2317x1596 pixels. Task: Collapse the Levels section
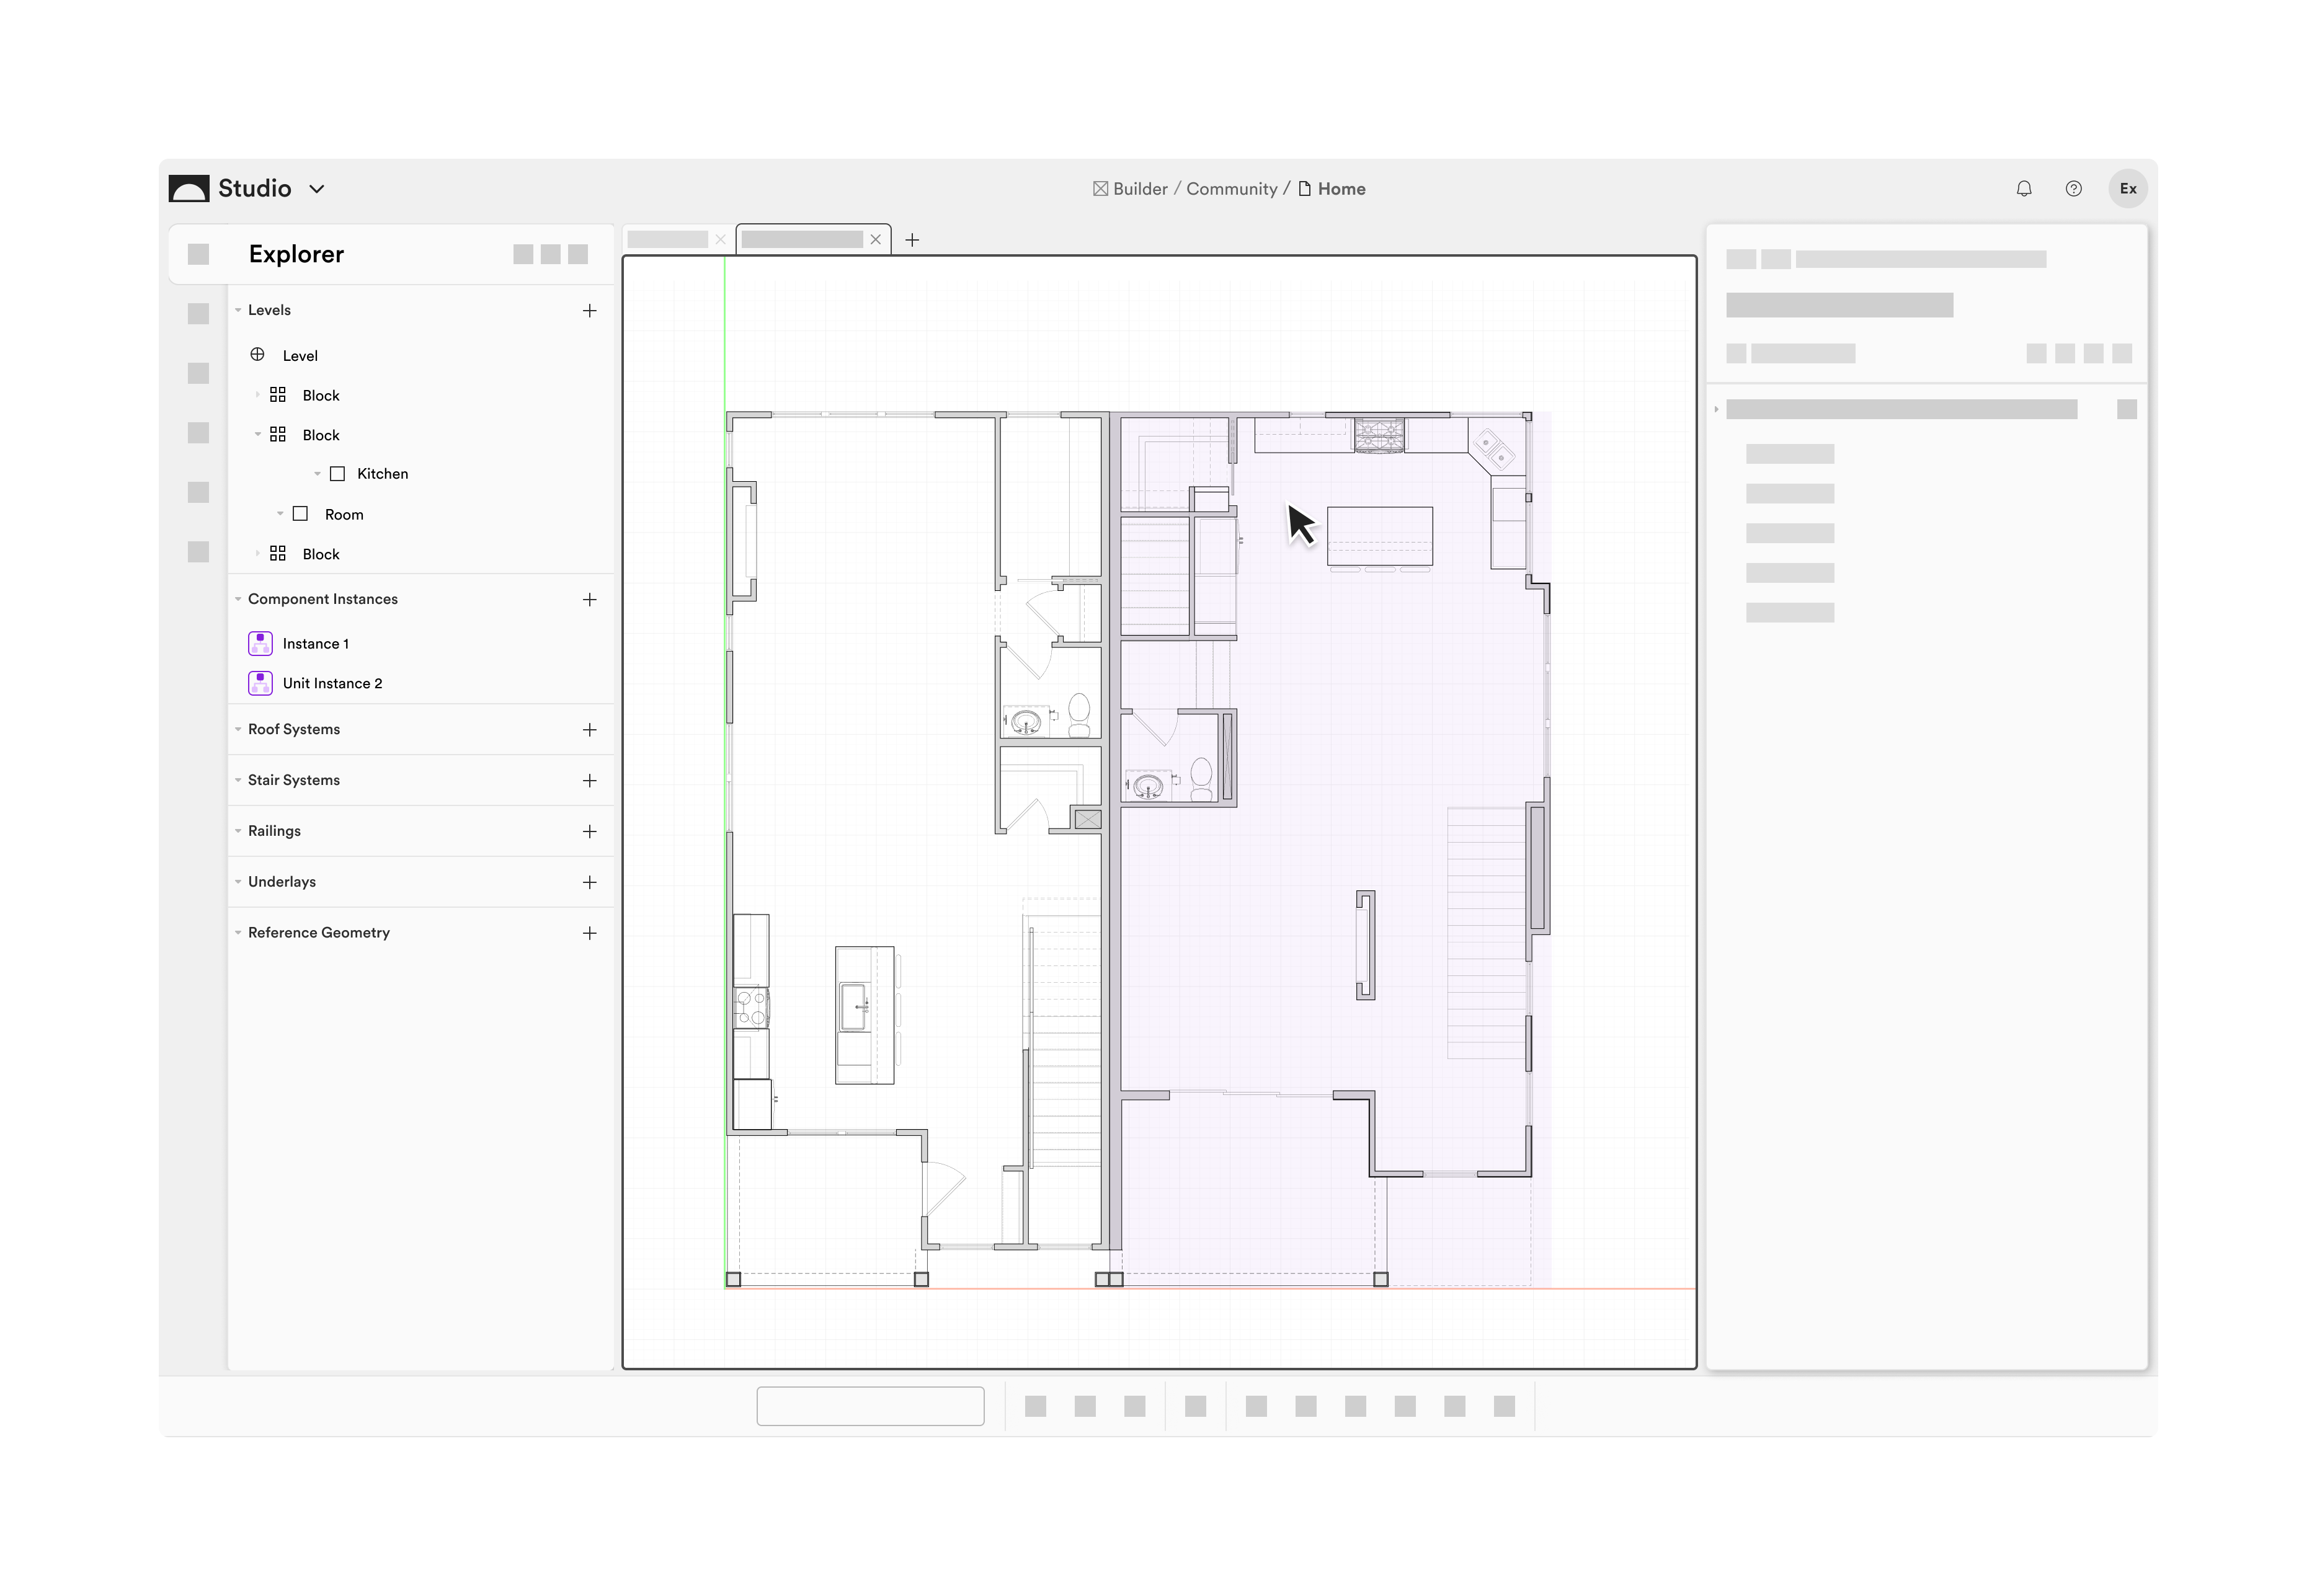point(237,310)
